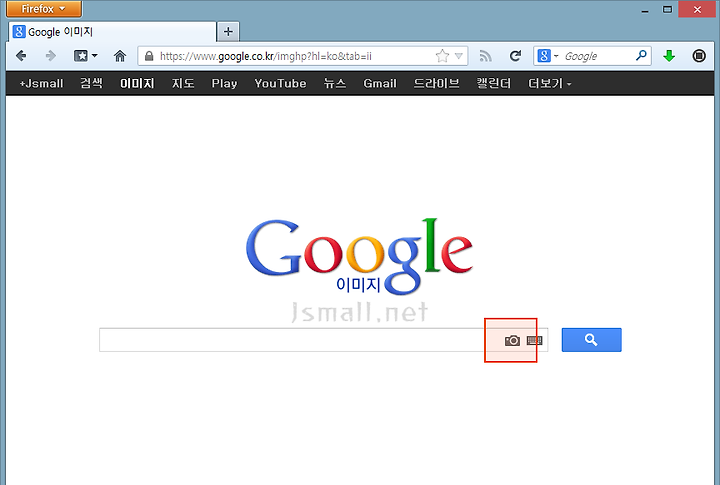
Task: Open 검색 in the Google bar
Action: [91, 83]
